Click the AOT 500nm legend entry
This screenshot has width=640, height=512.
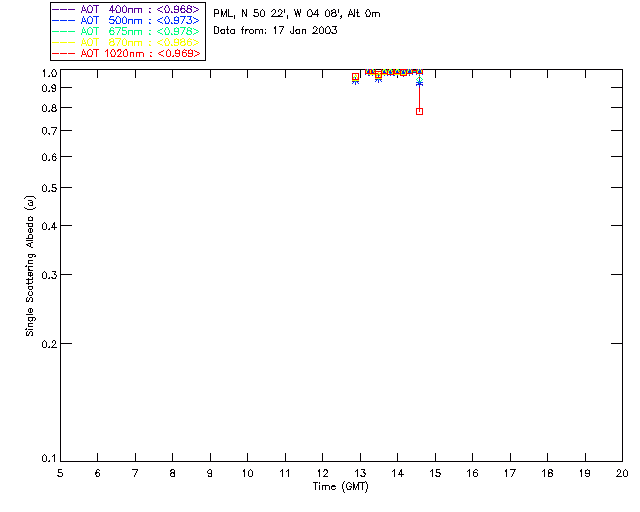click(x=126, y=20)
